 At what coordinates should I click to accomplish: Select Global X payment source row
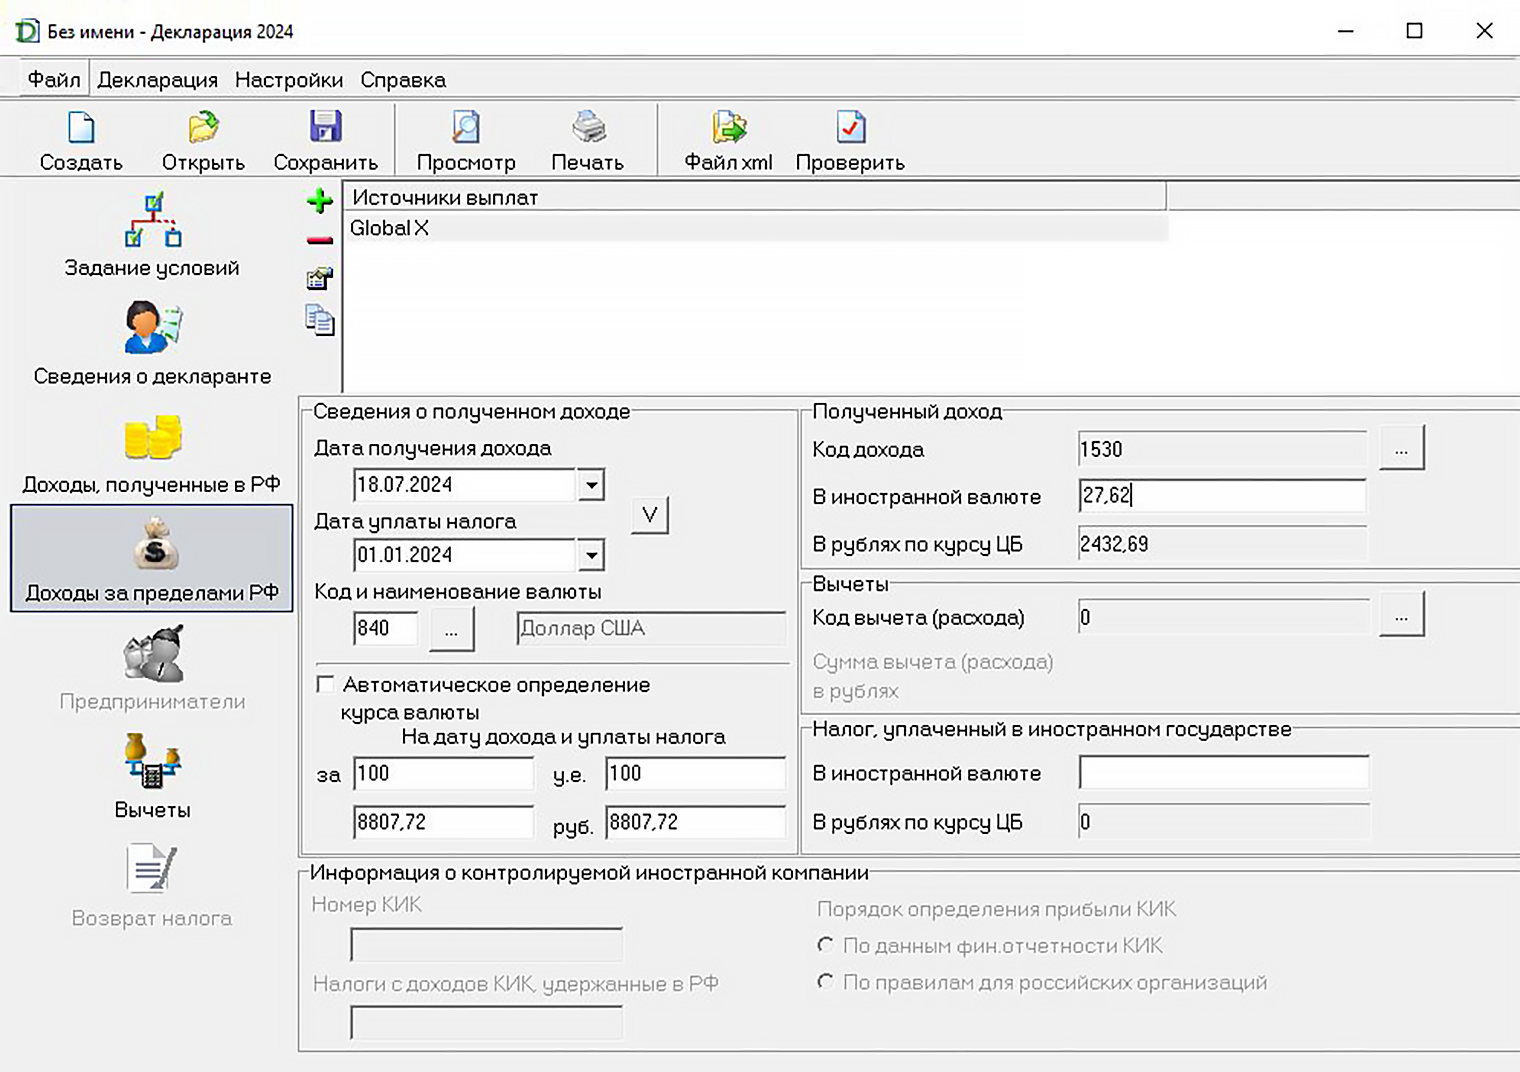pos(756,228)
